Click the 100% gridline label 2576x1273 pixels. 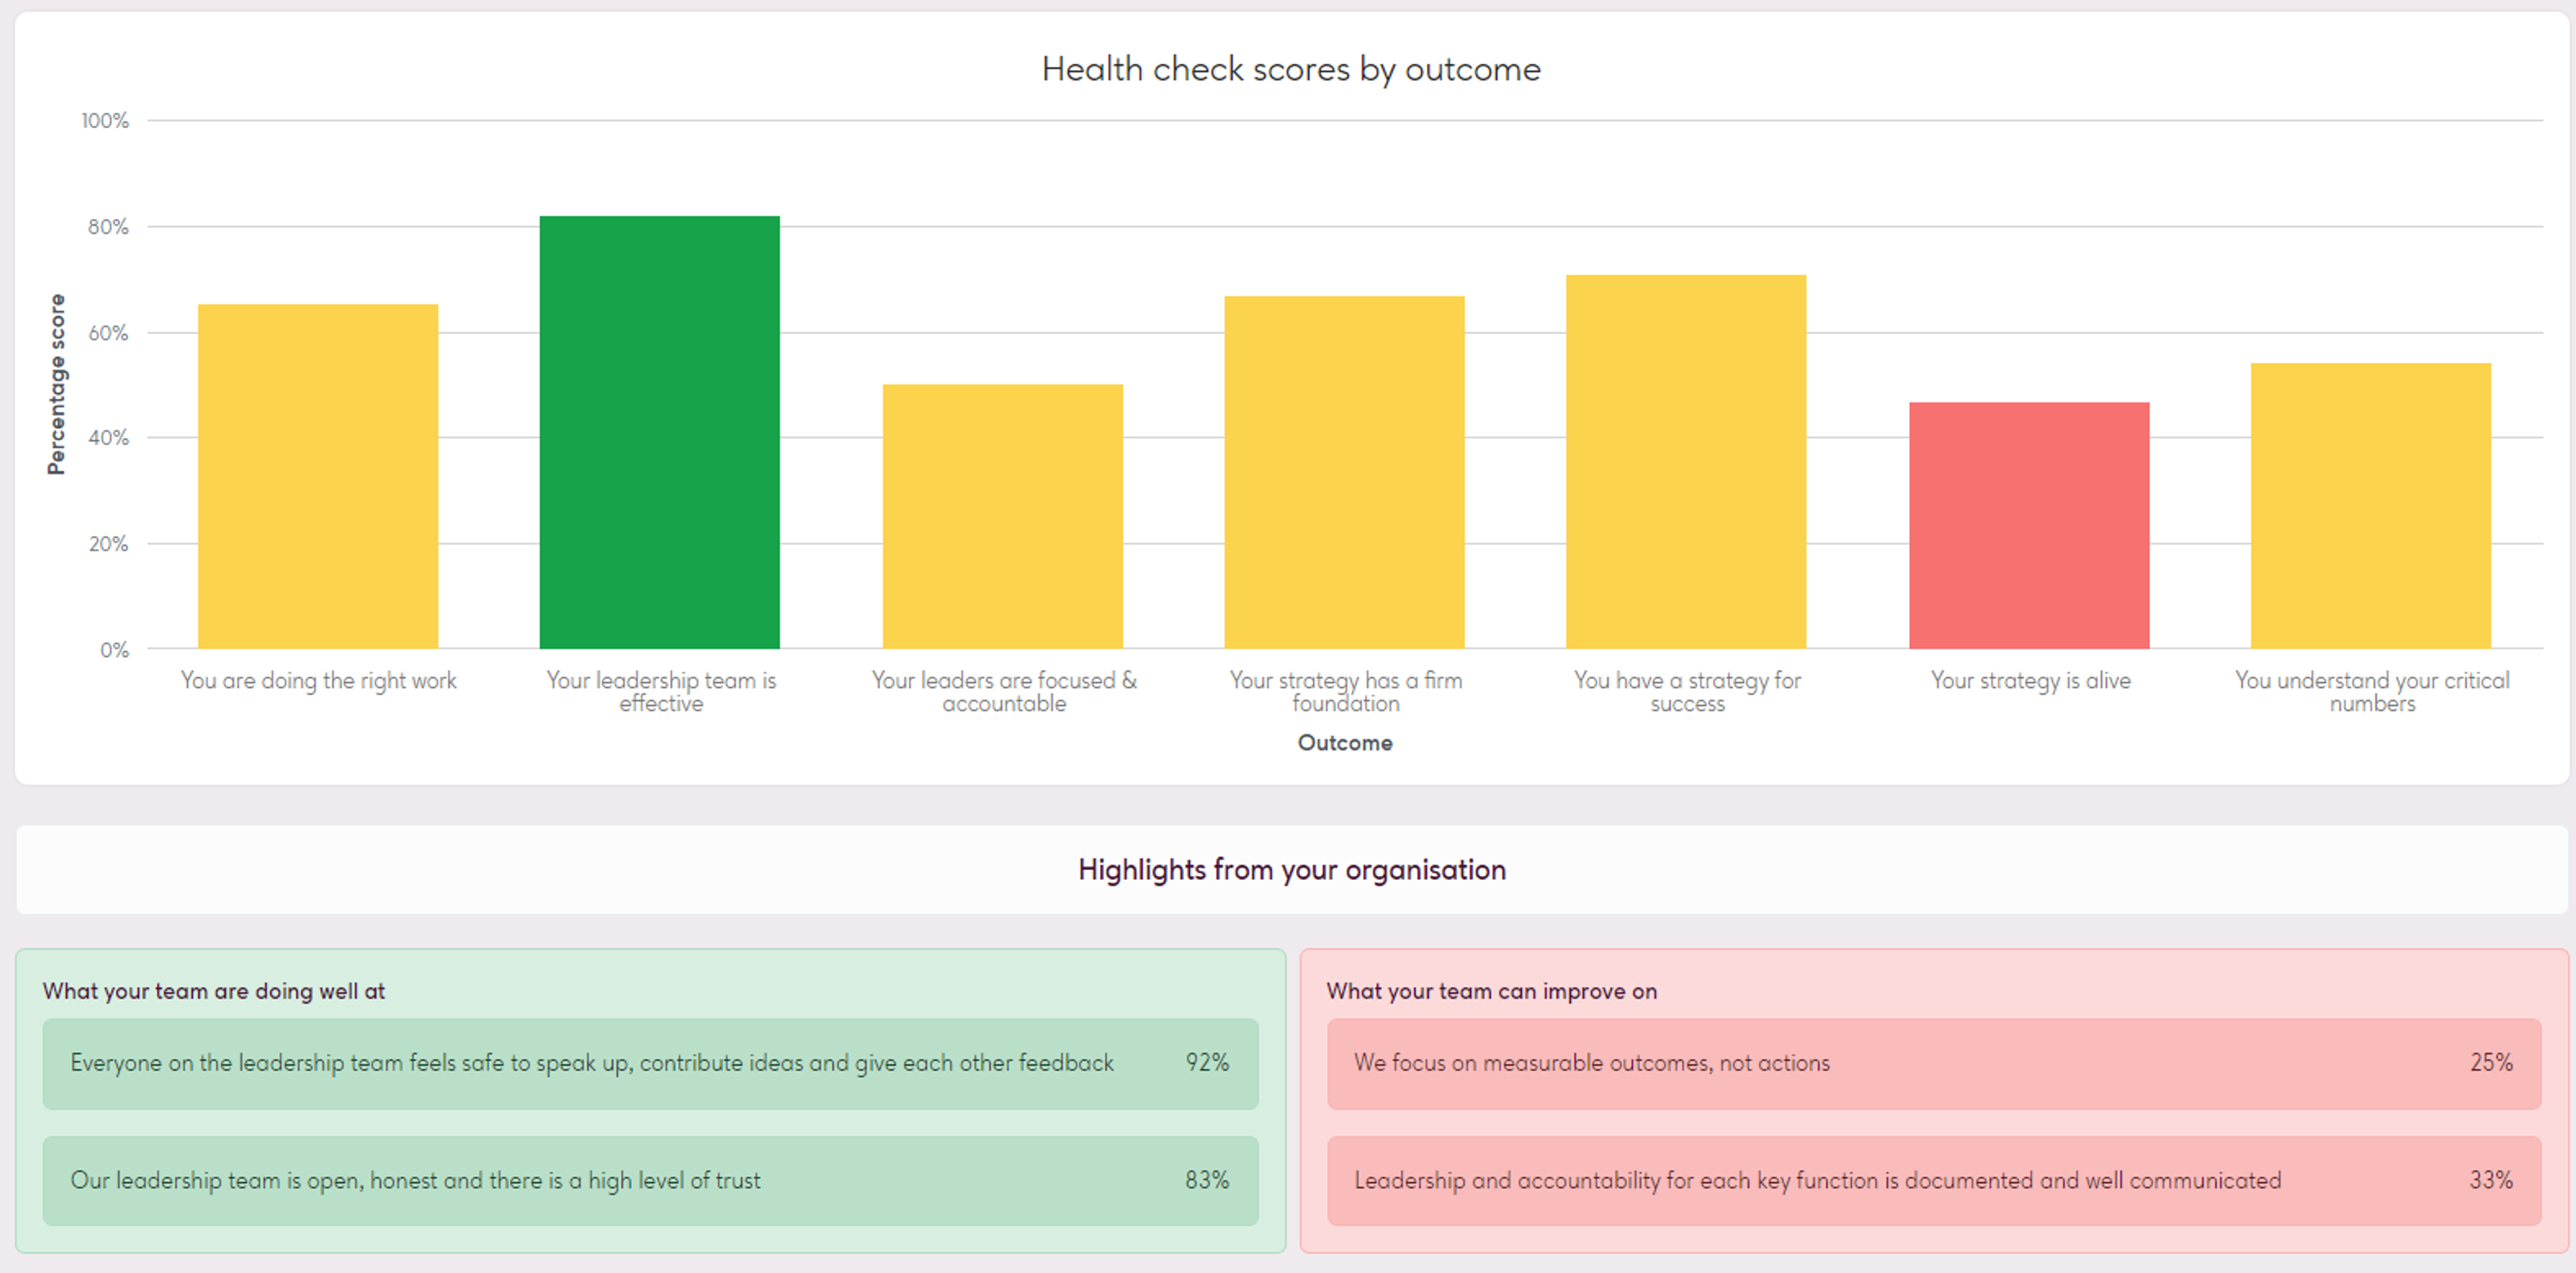105,121
